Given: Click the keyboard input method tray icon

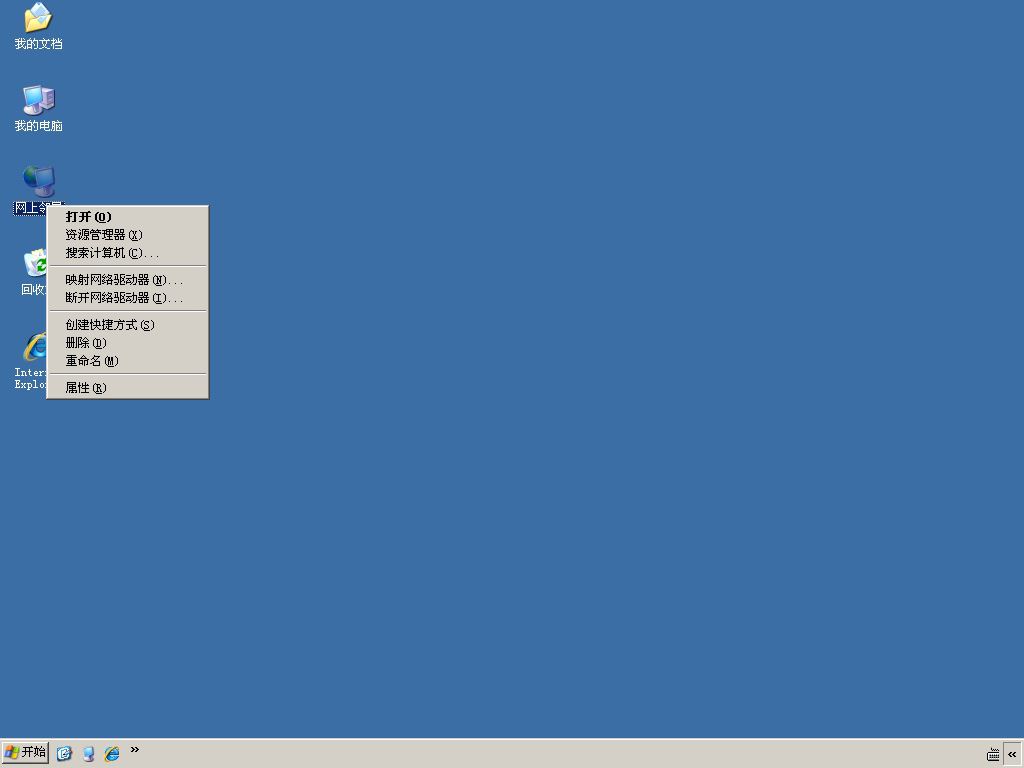Looking at the screenshot, I should pyautogui.click(x=993, y=754).
